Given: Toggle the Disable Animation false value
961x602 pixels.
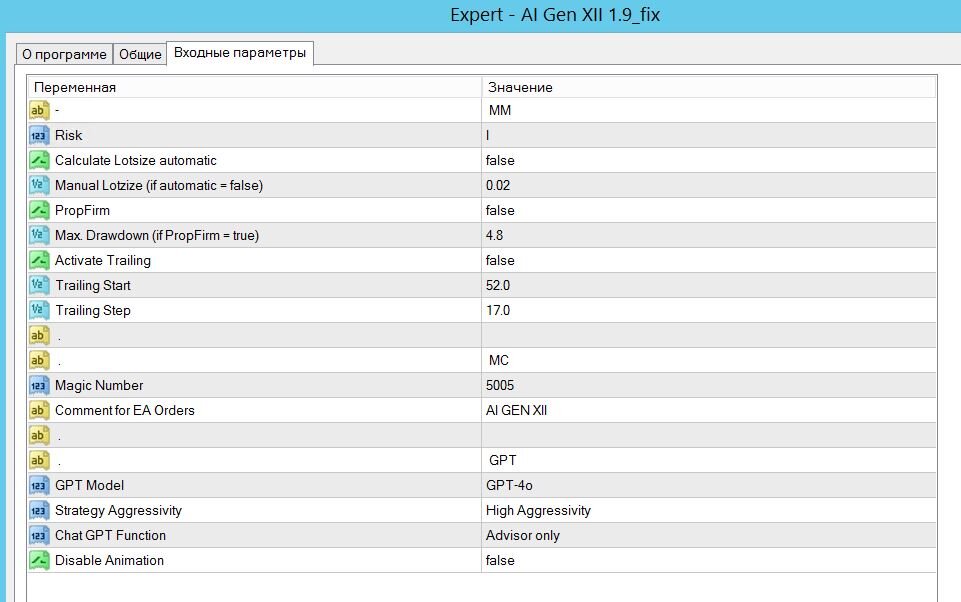Looking at the screenshot, I should (x=708, y=560).
